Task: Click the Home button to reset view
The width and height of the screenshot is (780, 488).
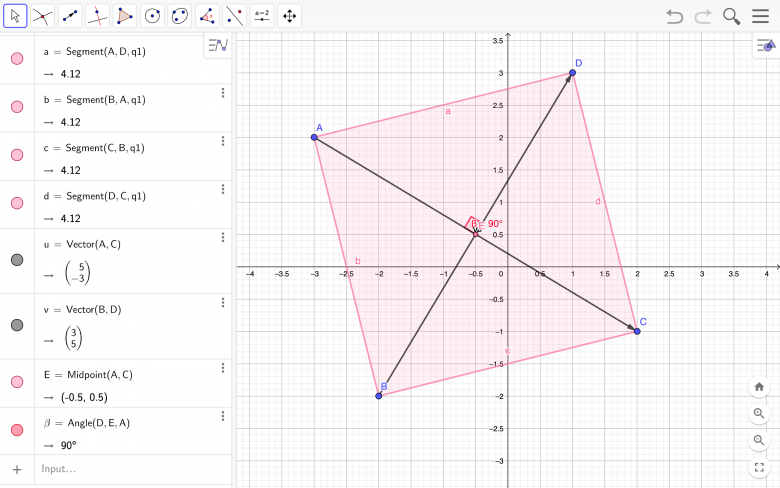Action: tap(759, 387)
